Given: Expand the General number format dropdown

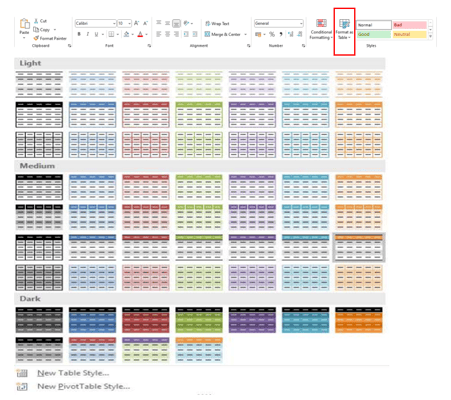Looking at the screenshot, I should tap(301, 23).
